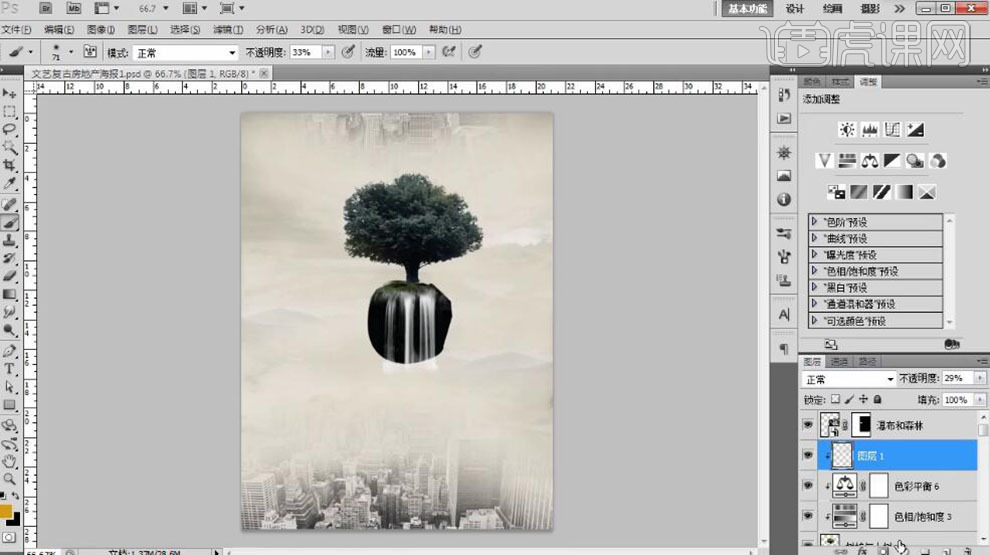Close the 文艺复古房地产海报1.psd document tab

pos(264,73)
